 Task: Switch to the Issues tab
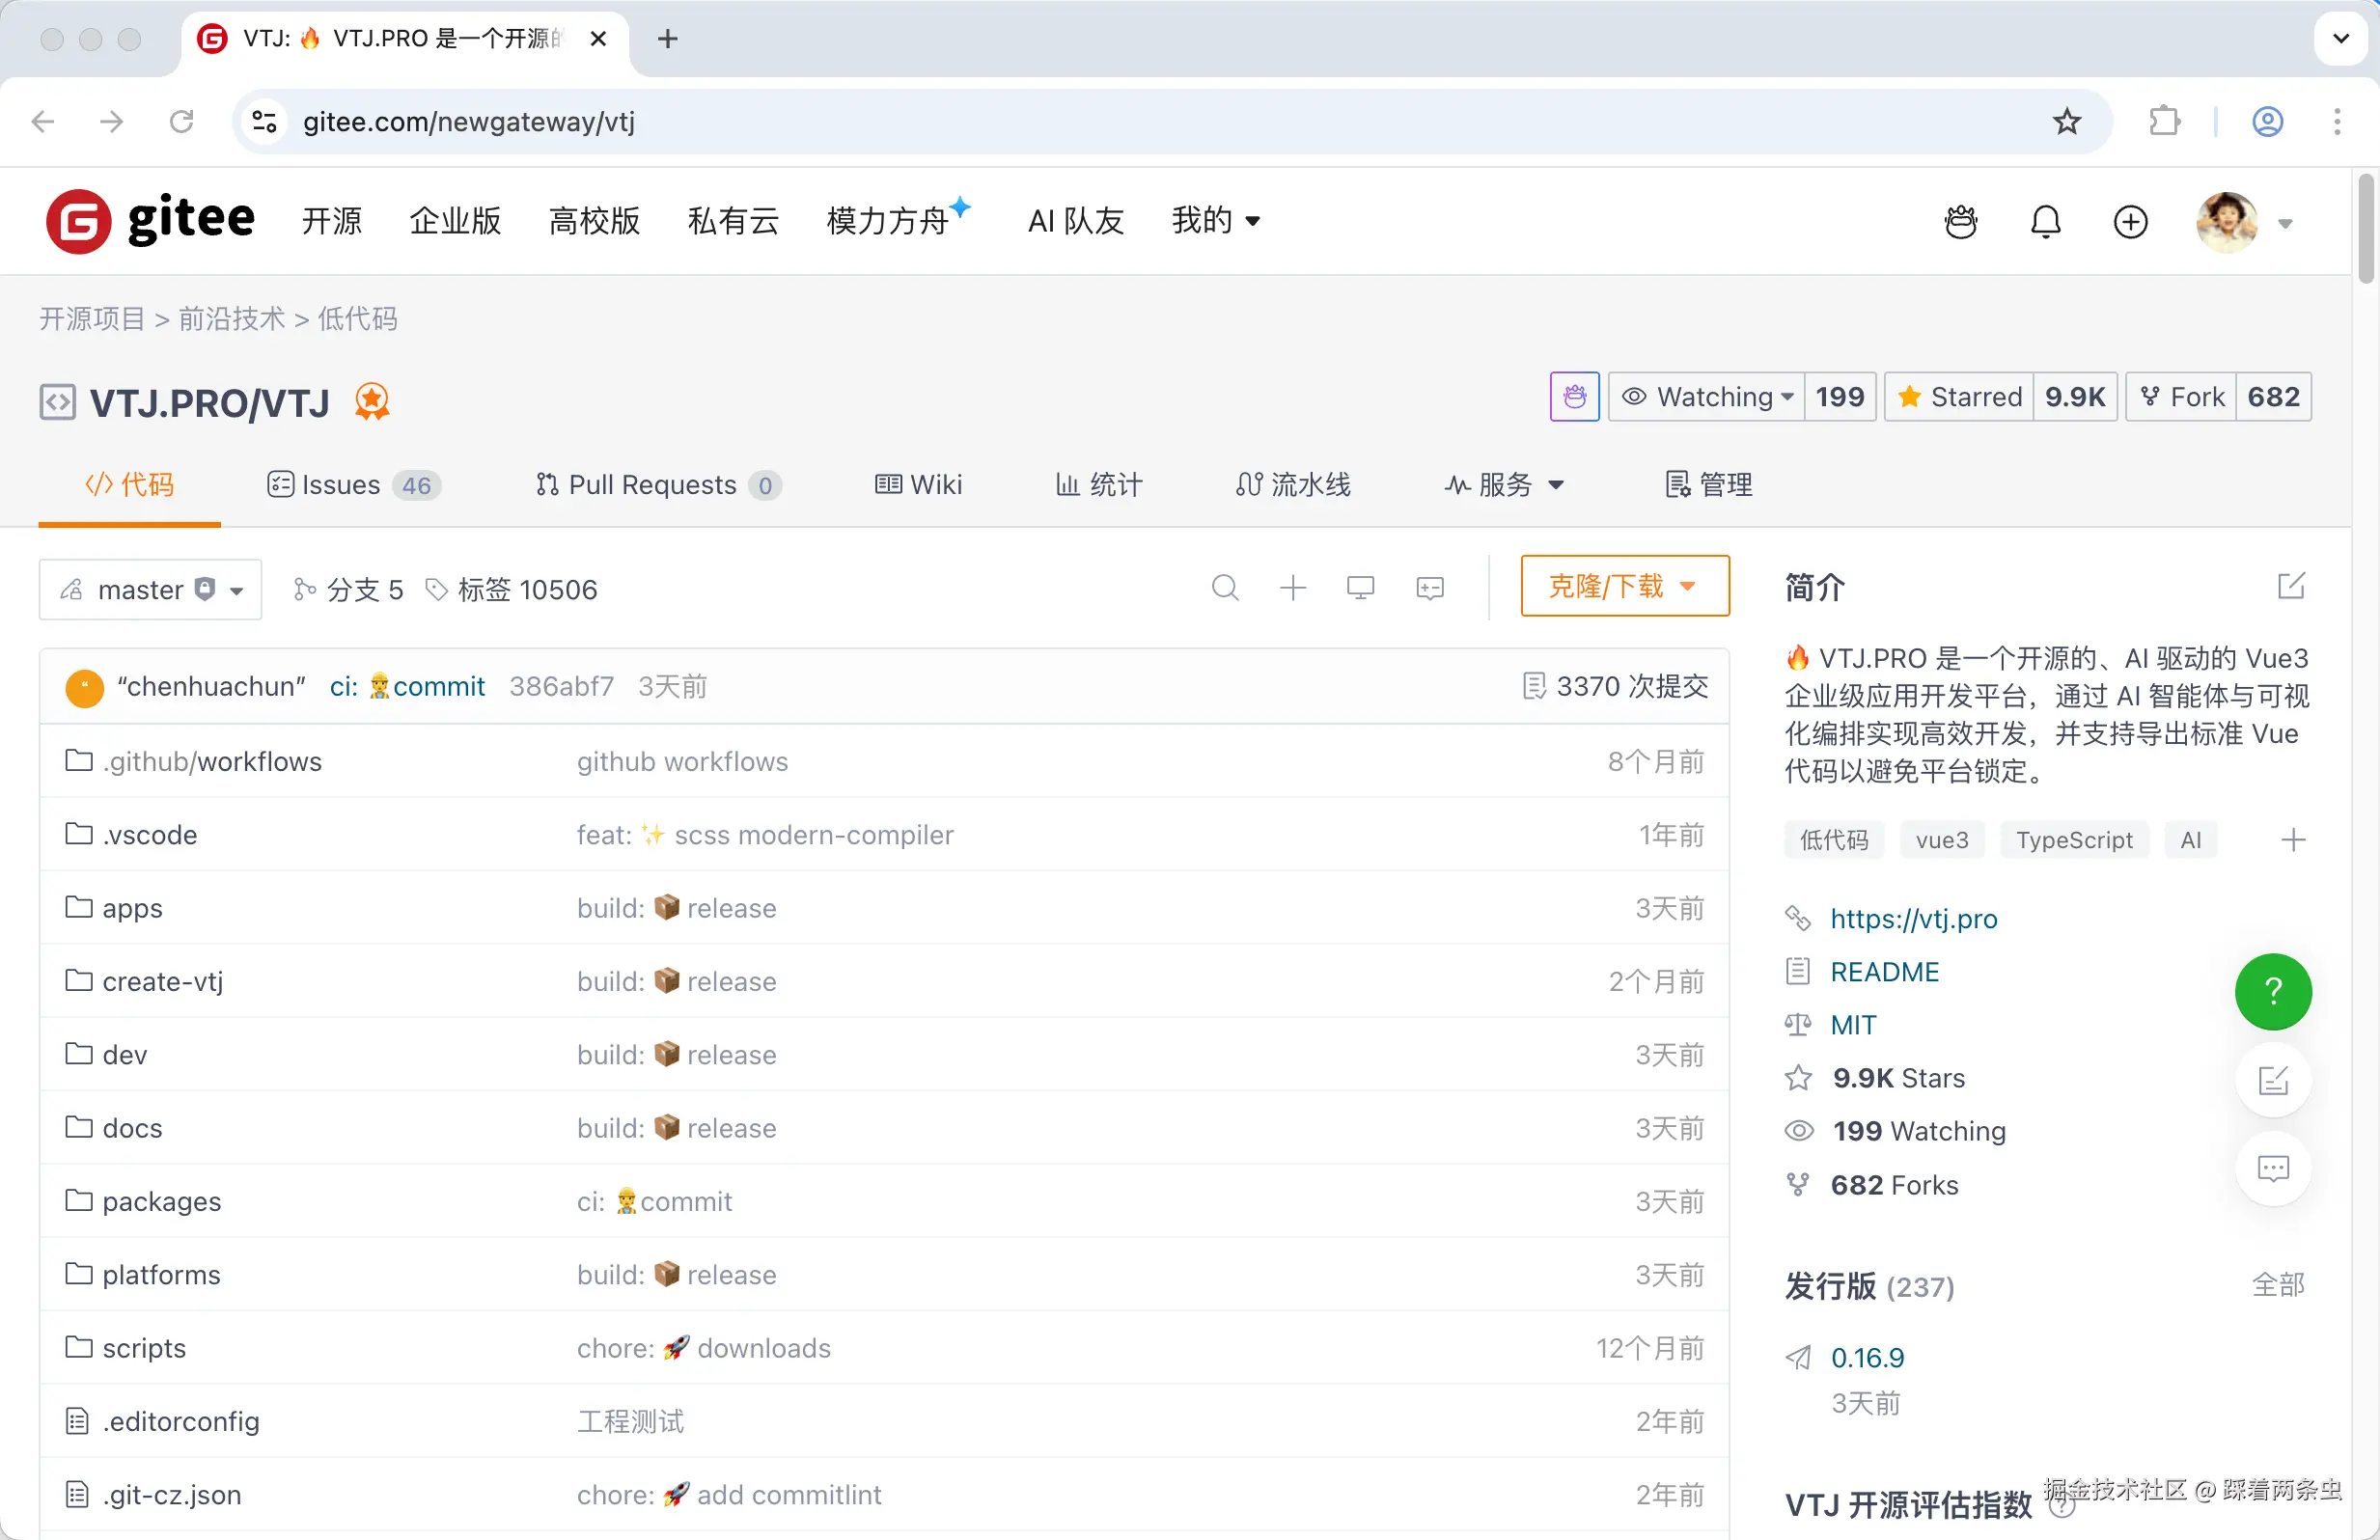(340, 485)
